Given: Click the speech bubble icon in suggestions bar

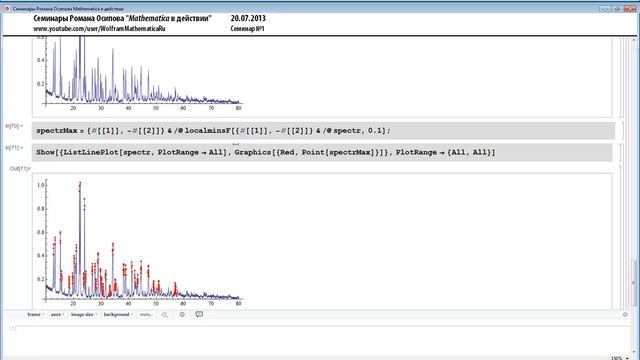Looking at the screenshot, I should pyautogui.click(x=199, y=314).
